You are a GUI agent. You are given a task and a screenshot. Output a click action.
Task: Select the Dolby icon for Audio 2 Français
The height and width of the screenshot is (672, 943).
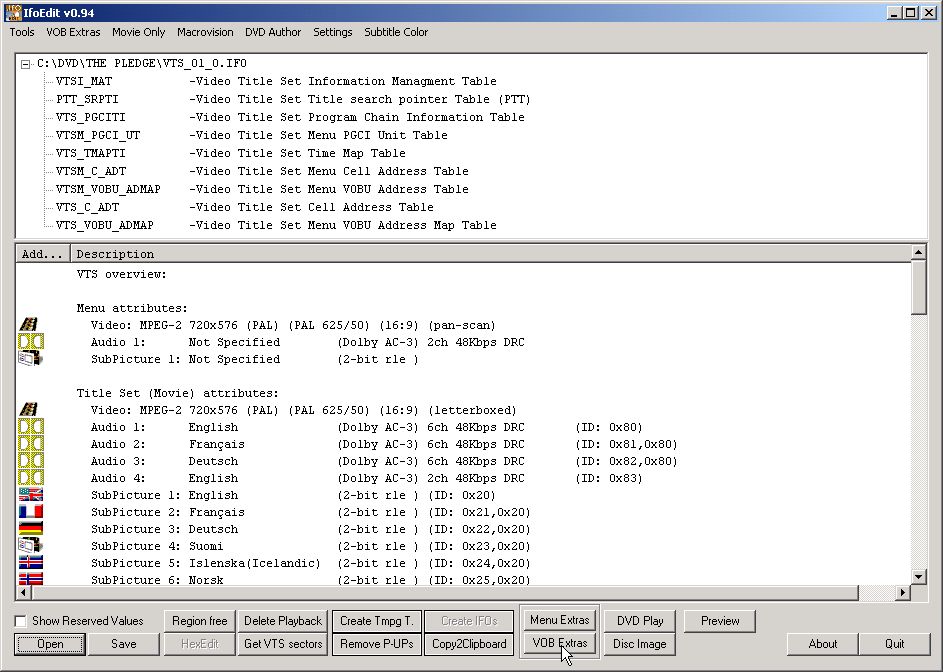click(31, 444)
